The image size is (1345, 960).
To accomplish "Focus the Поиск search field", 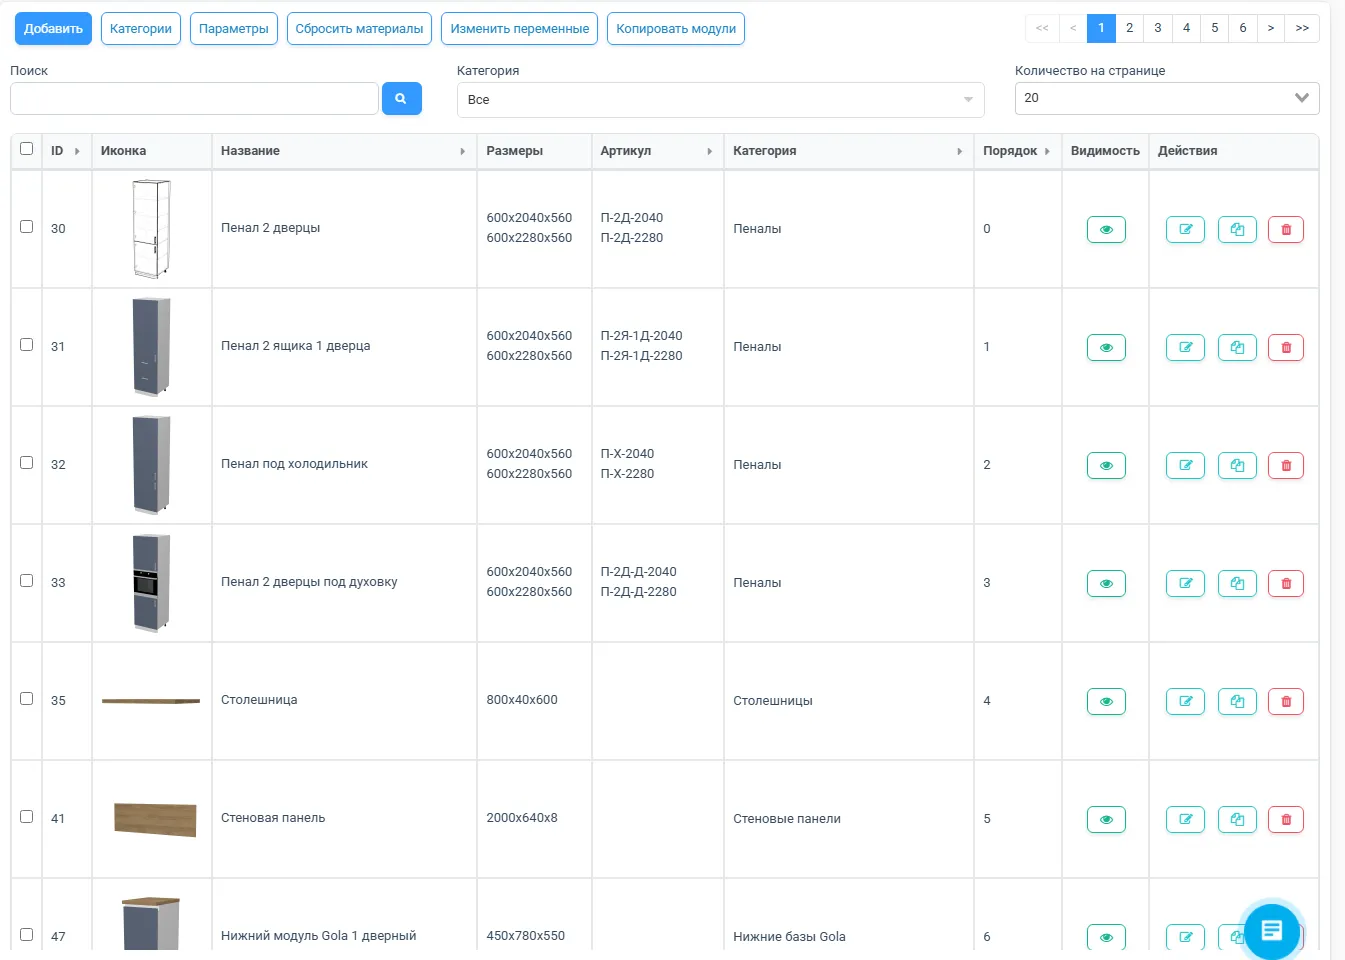I will [194, 98].
